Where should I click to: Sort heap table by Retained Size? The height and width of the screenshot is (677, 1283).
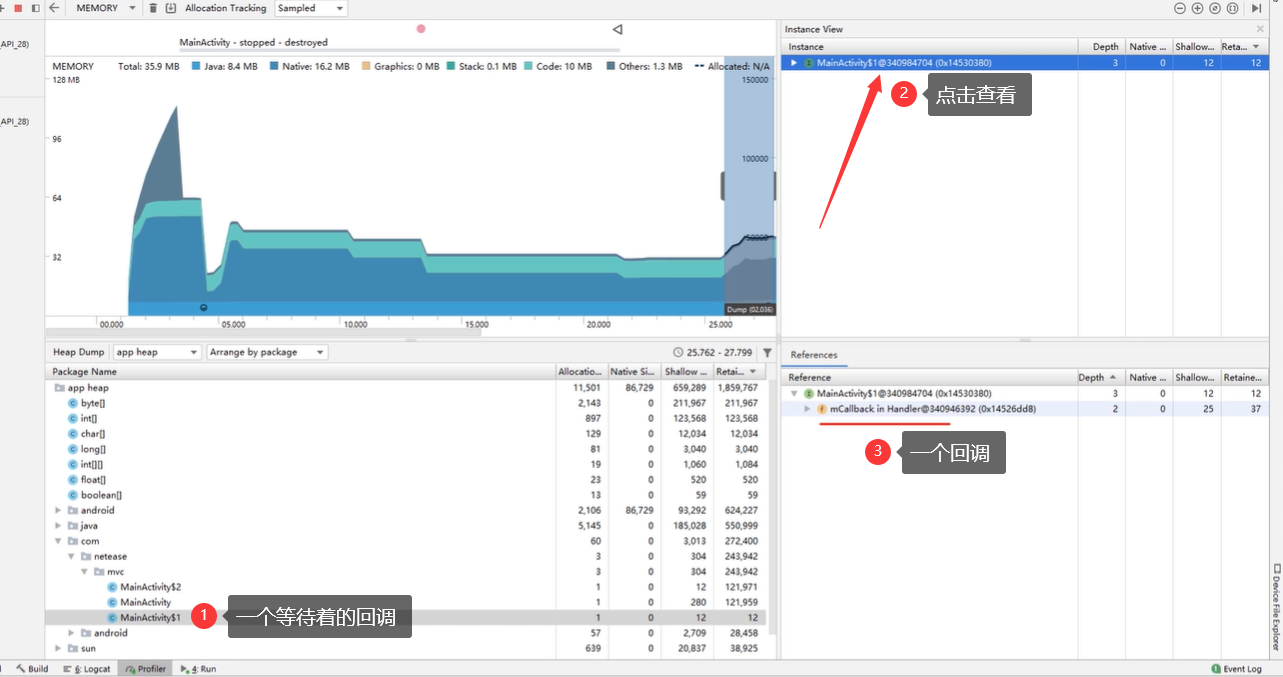[x=739, y=372]
